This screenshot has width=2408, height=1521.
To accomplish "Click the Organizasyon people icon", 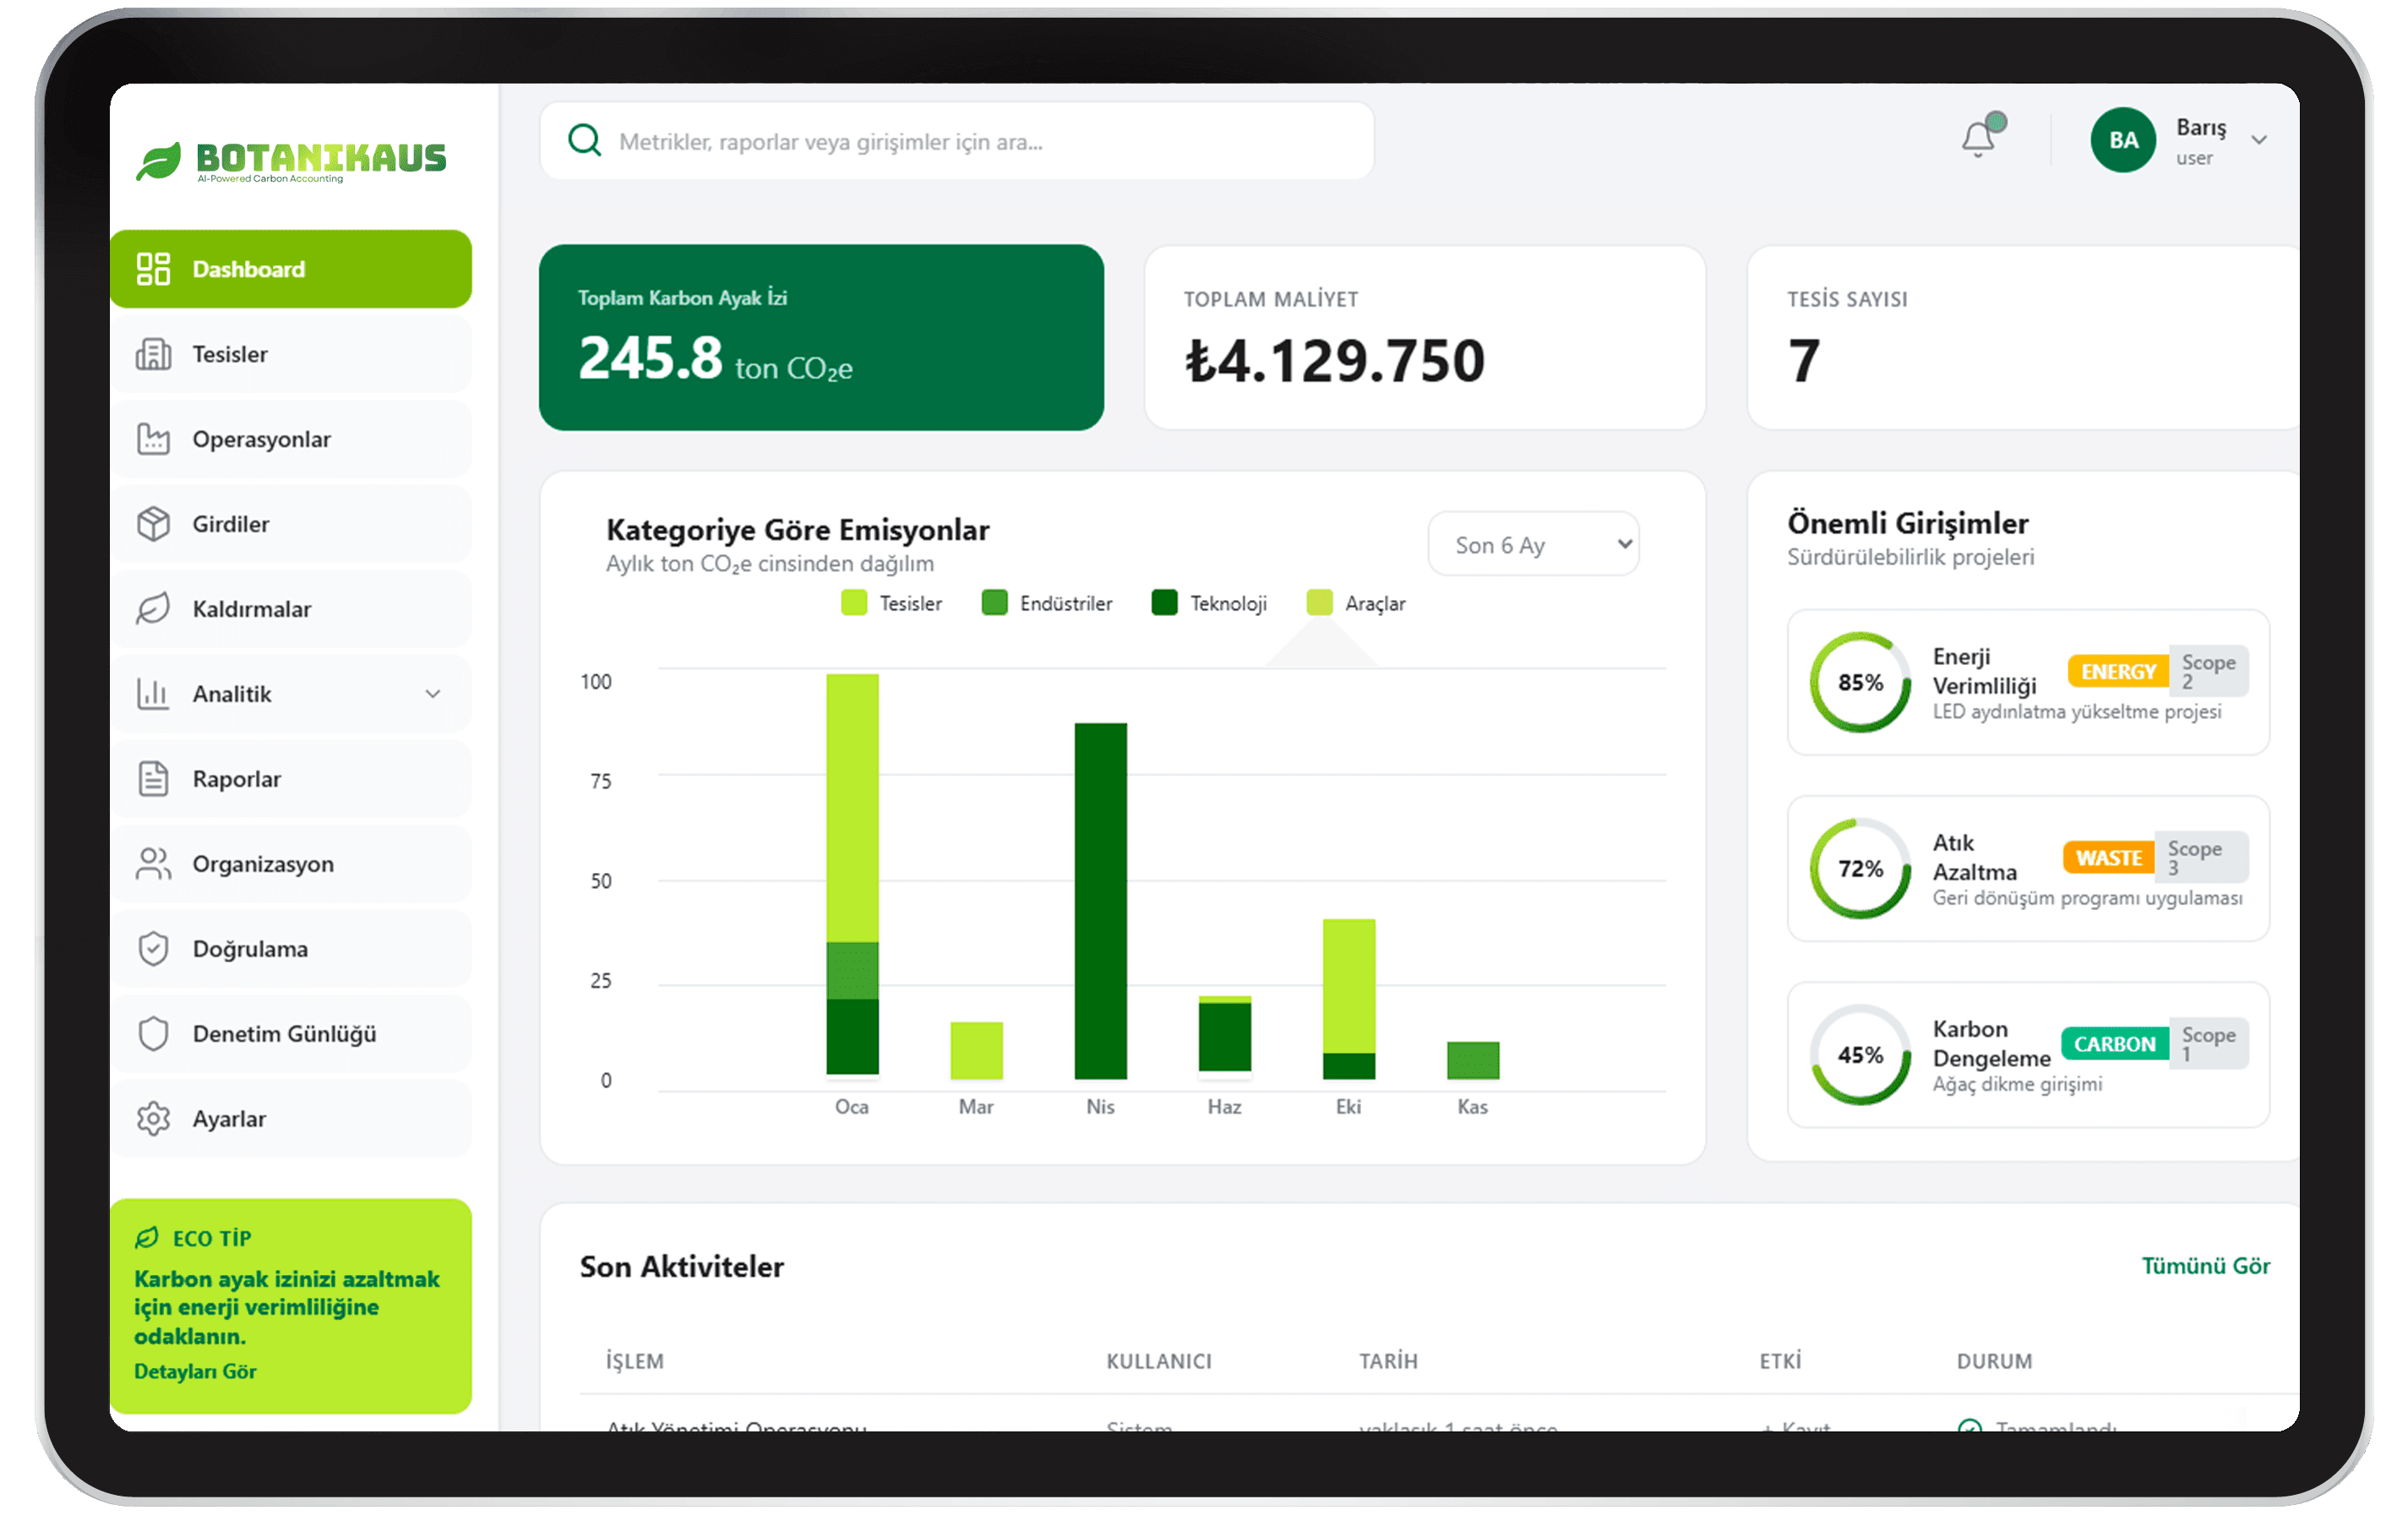I will (154, 863).
